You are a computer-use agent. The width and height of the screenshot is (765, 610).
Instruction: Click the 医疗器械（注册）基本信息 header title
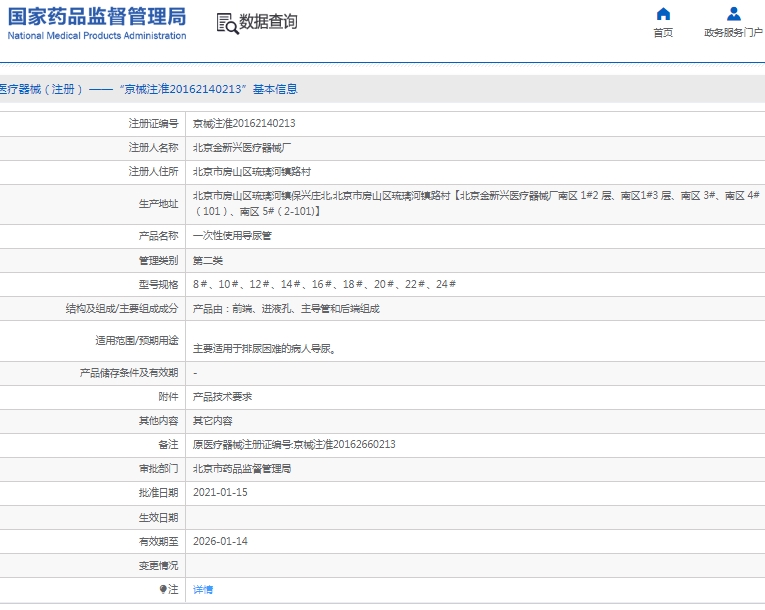pyautogui.click(x=148, y=89)
